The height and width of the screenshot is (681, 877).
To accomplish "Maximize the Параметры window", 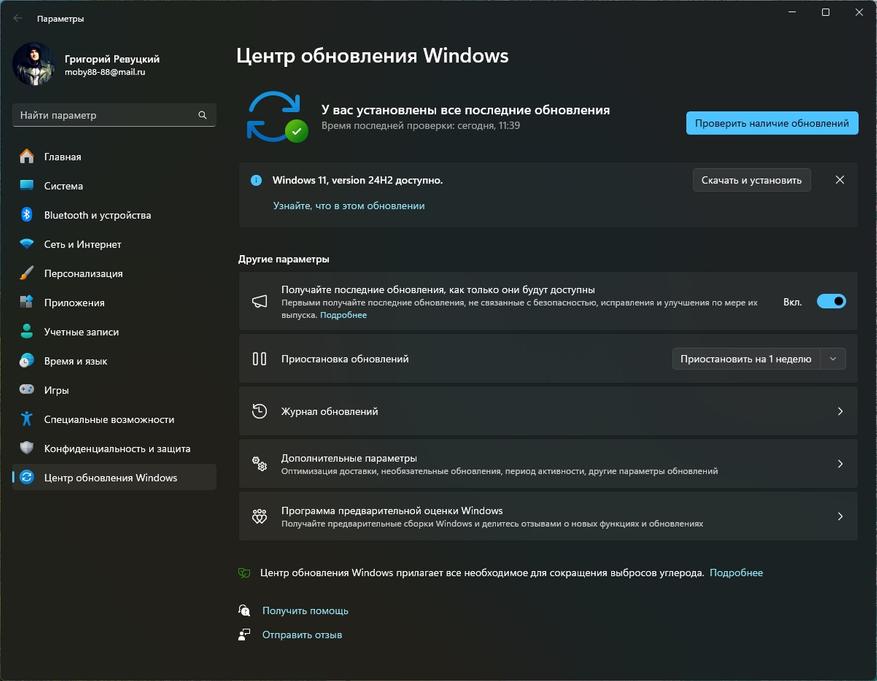I will coord(826,12).
